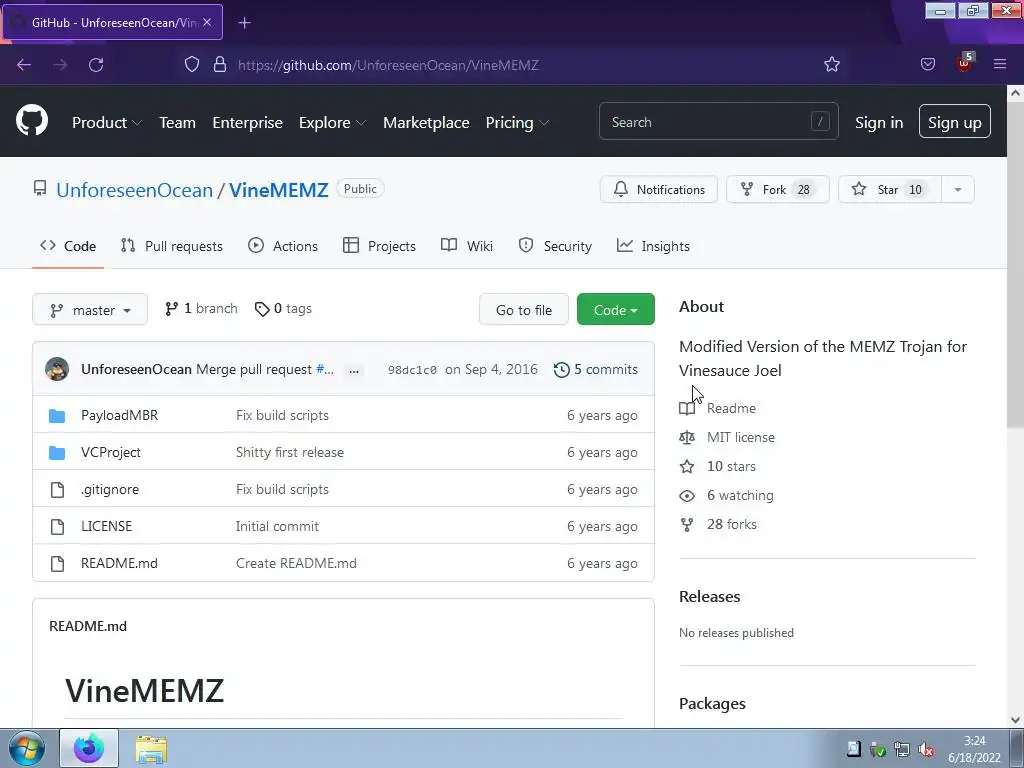Open a new tab with the plus icon
The width and height of the screenshot is (1024, 768).
pyautogui.click(x=244, y=23)
